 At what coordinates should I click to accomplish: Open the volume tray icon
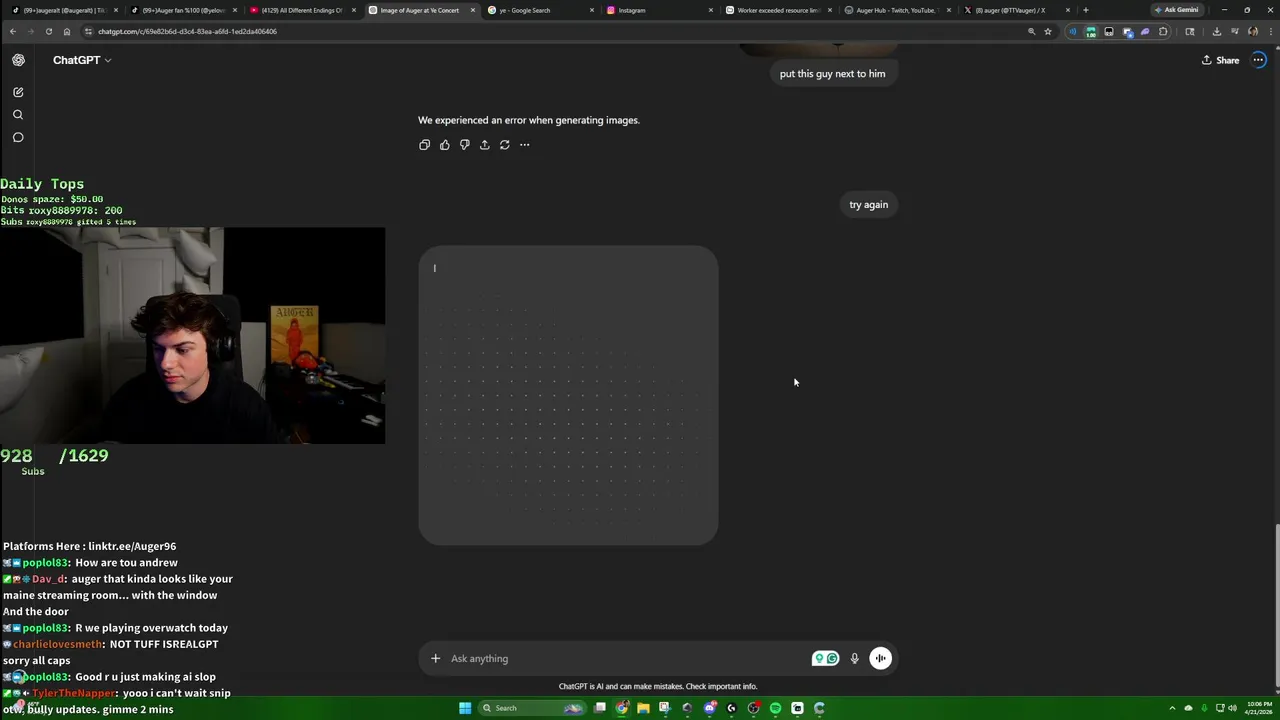click(x=1232, y=708)
